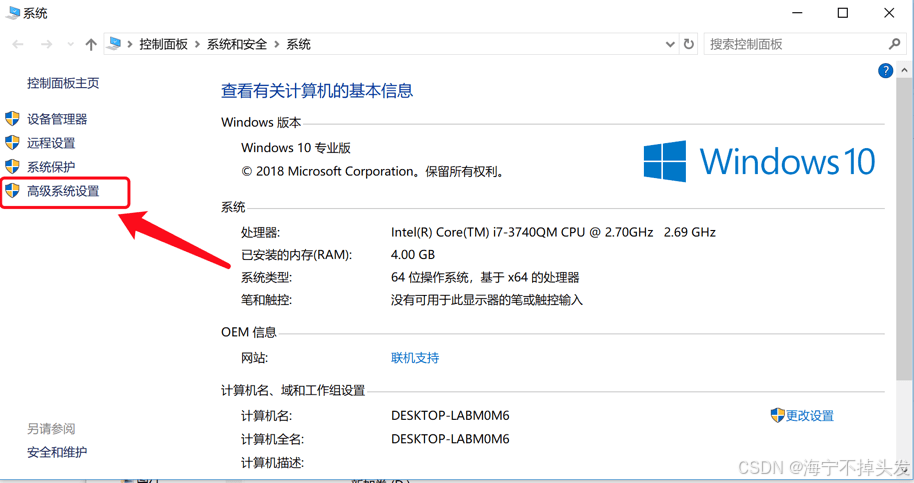Minimize the 系统 window
Viewport: 914px width, 483px height.
pyautogui.click(x=797, y=13)
